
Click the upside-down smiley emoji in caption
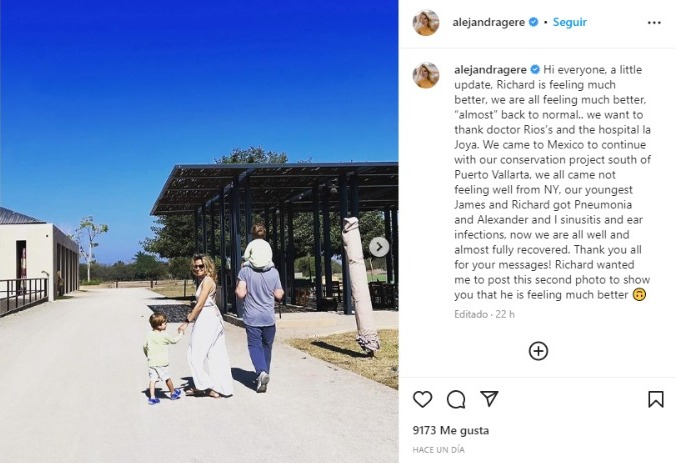639,295
